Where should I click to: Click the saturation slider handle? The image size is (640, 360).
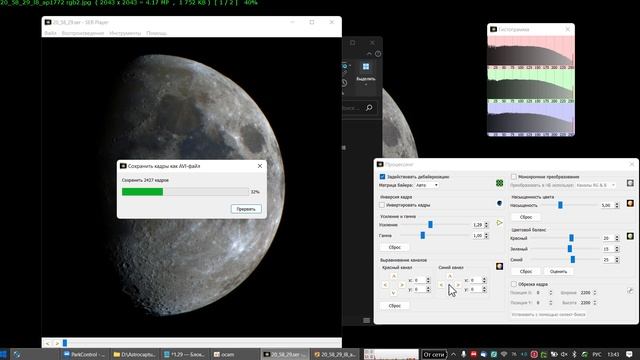click(x=560, y=205)
